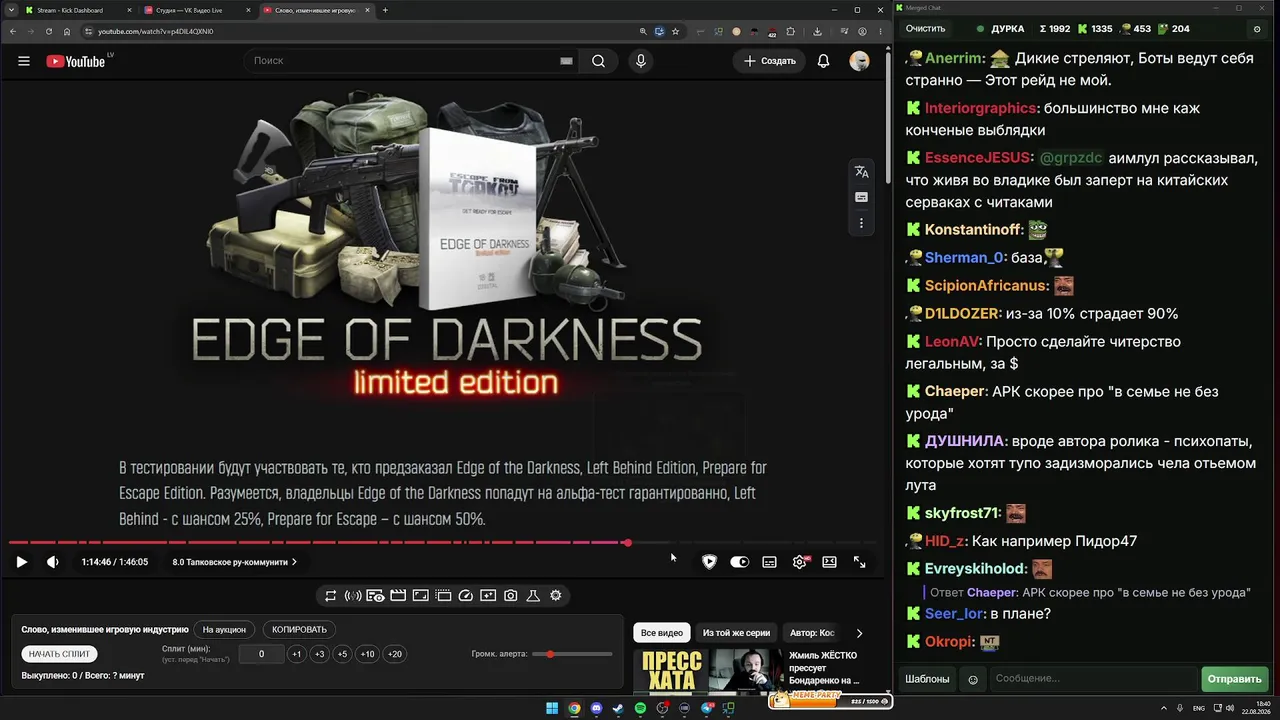Add +1 minute to split
Image resolution: width=1280 pixels, height=720 pixels.
coord(296,654)
